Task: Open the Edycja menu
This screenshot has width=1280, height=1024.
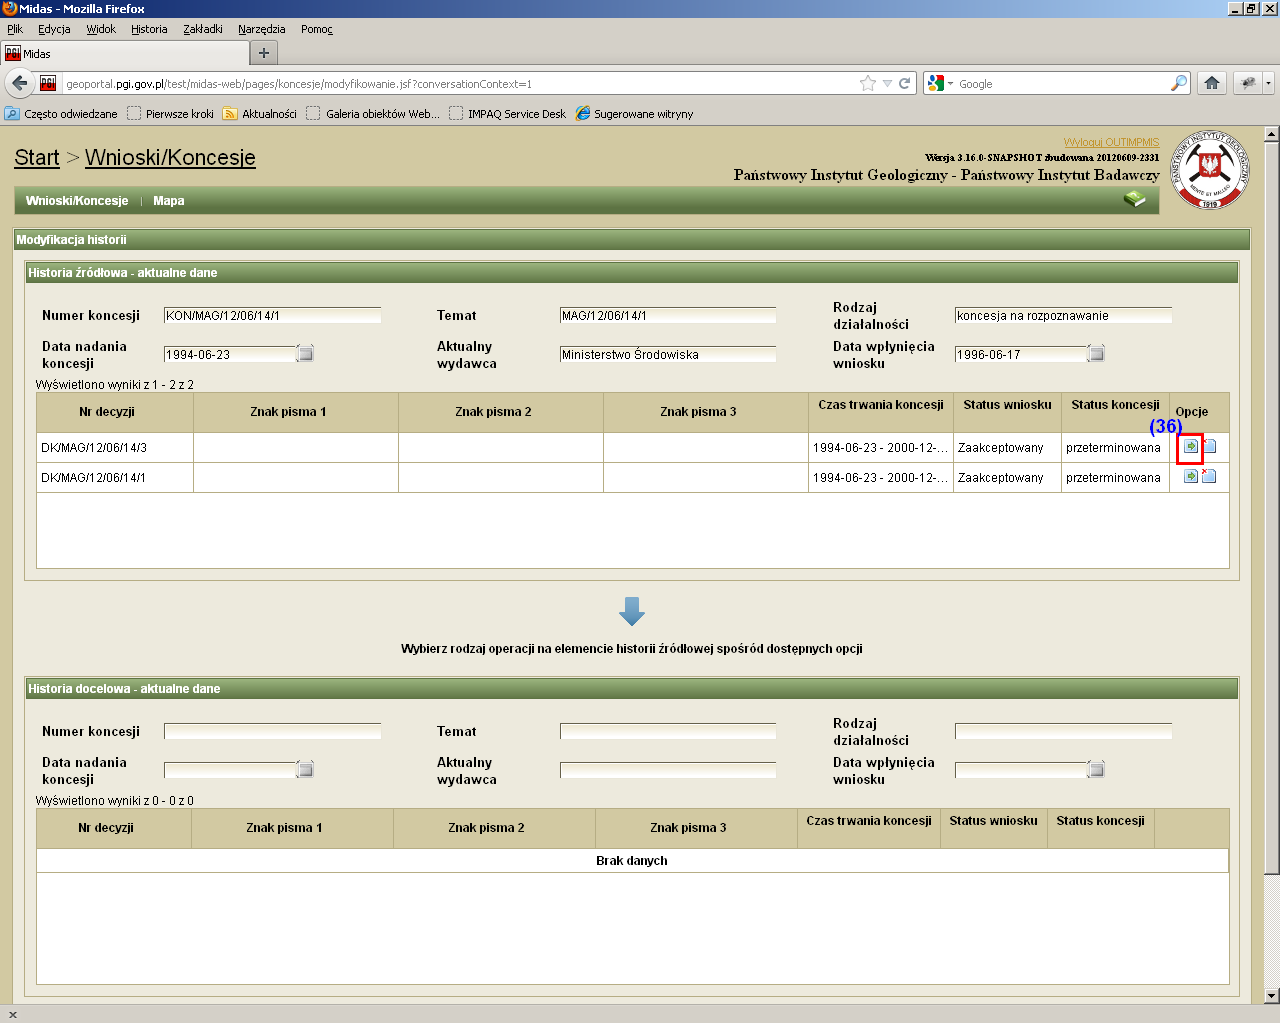Action: point(54,29)
